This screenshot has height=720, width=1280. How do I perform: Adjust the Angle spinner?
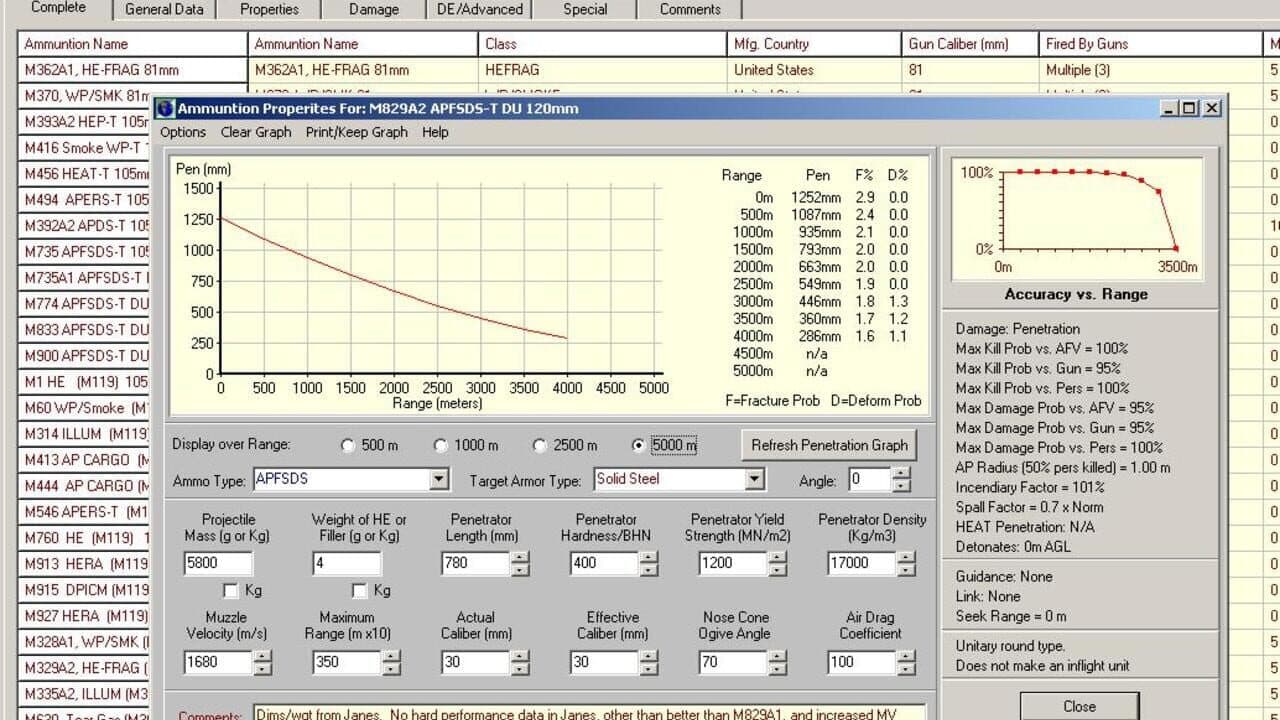click(901, 480)
